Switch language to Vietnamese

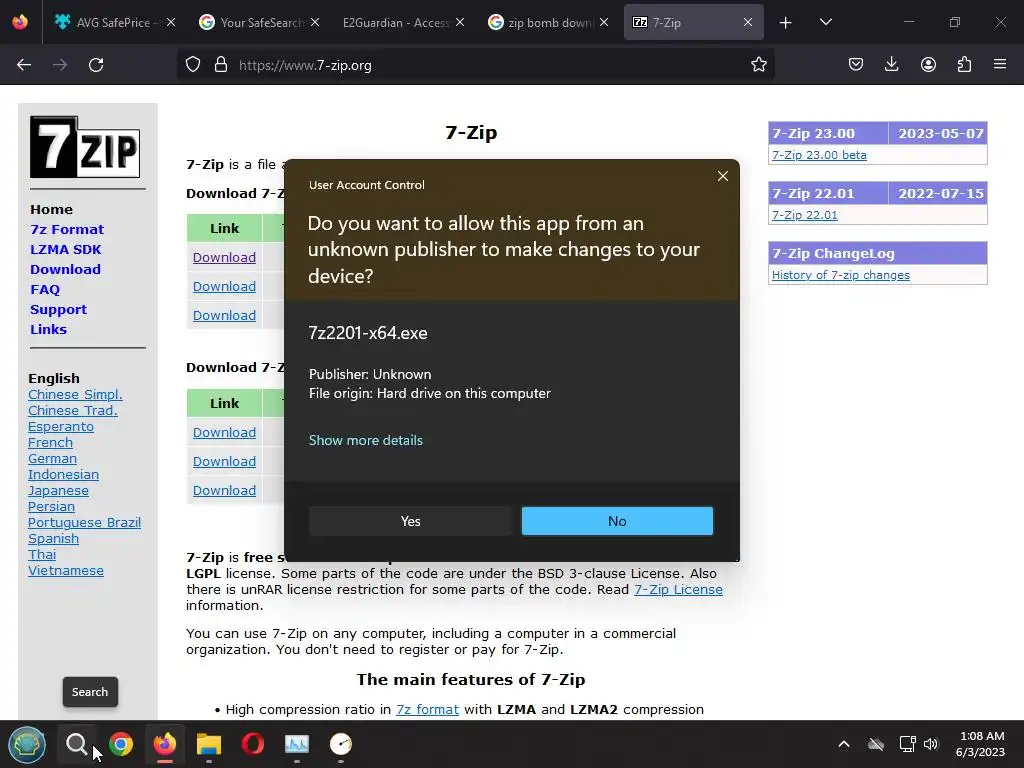point(66,571)
